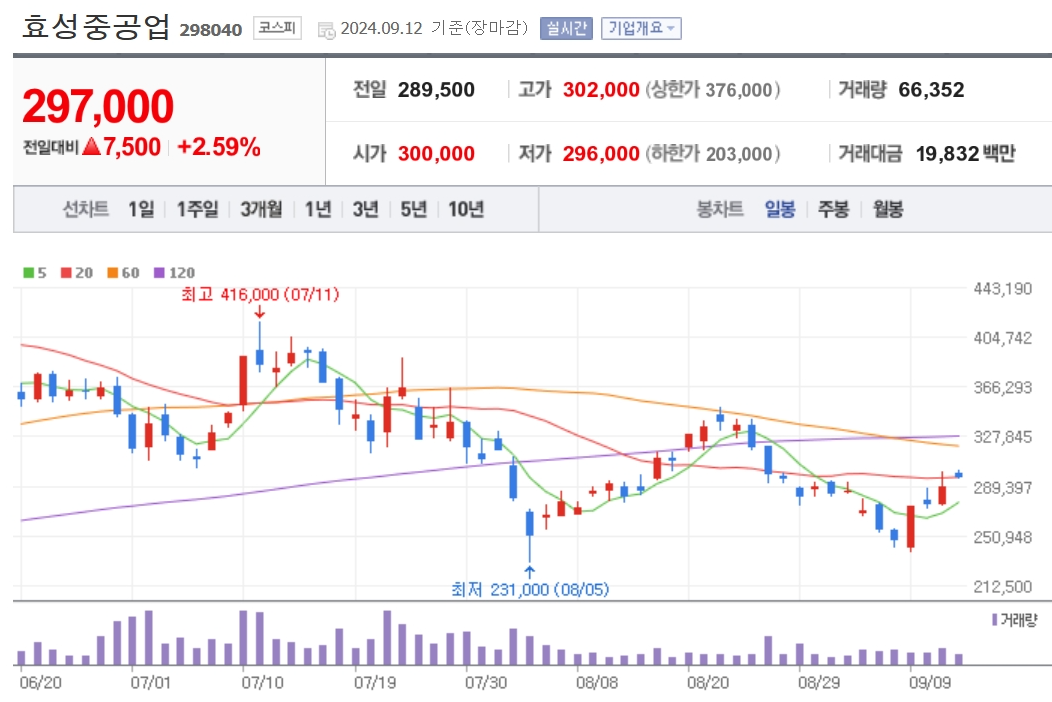1052x702 pixels.
Task: Click the 327,845 price axis label
Action: 1003,437
